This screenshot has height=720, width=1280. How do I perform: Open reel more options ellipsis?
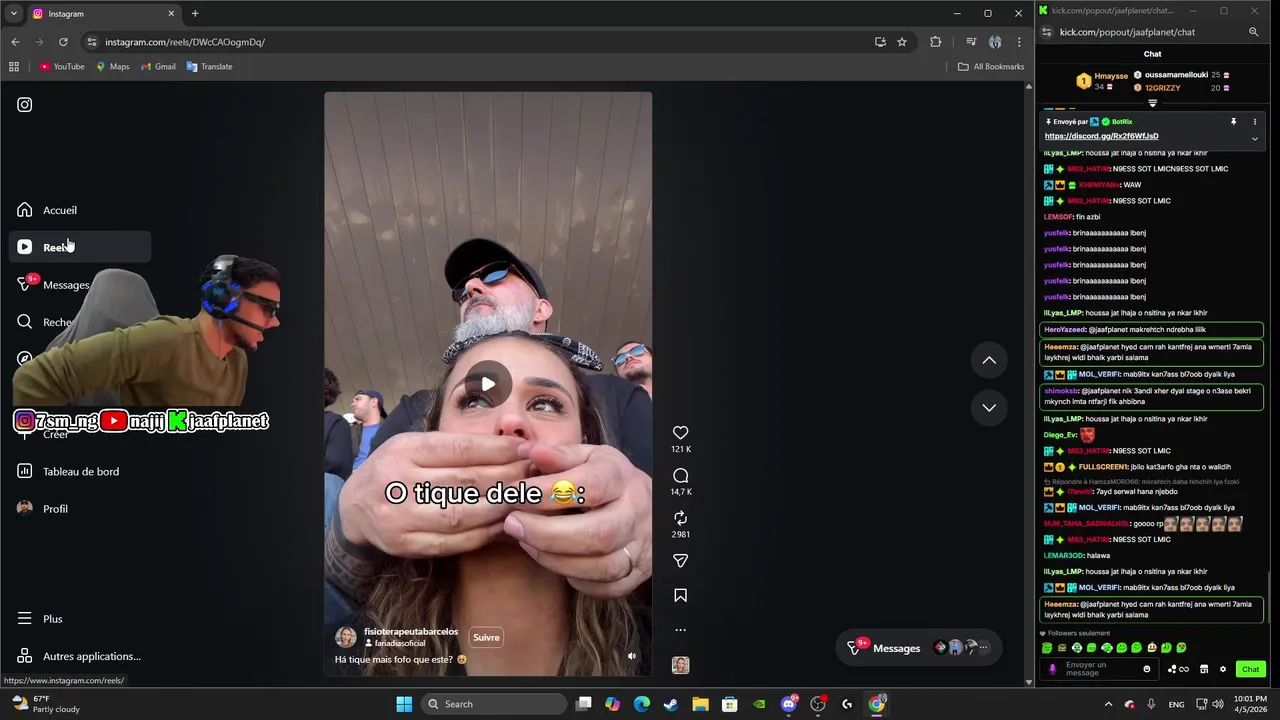680,630
